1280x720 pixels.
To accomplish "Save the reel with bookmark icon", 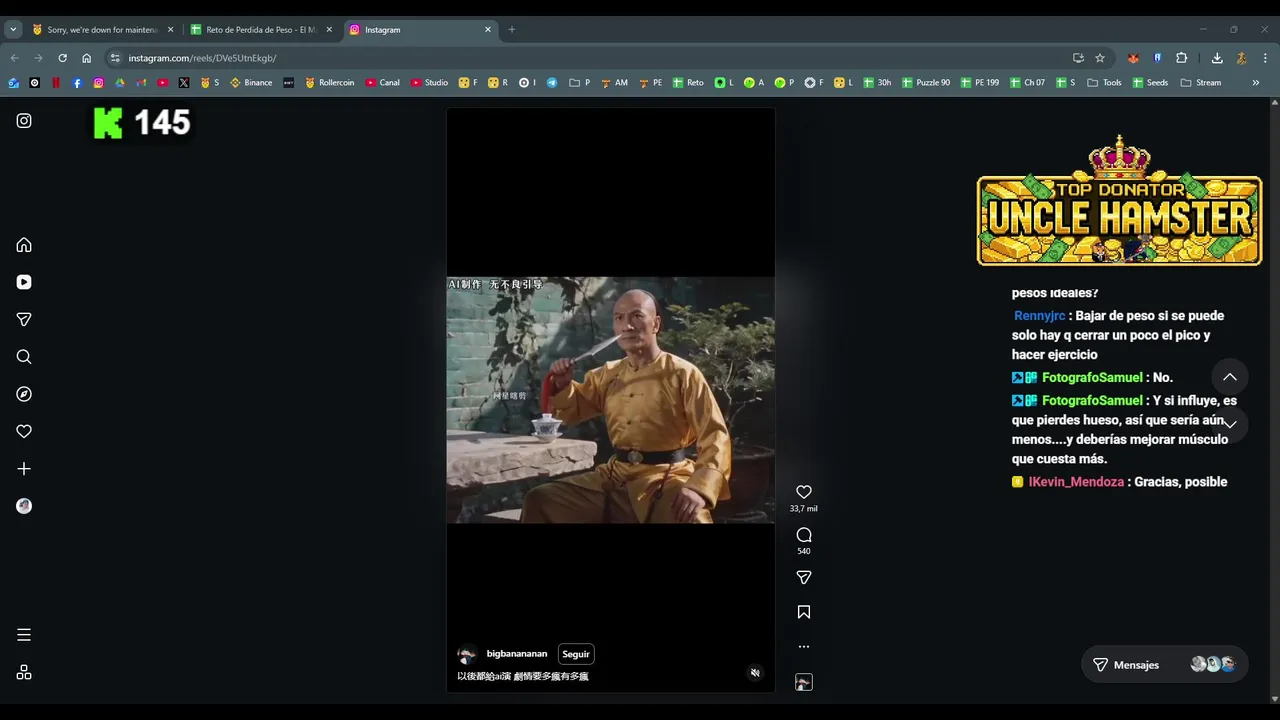I will (x=804, y=612).
